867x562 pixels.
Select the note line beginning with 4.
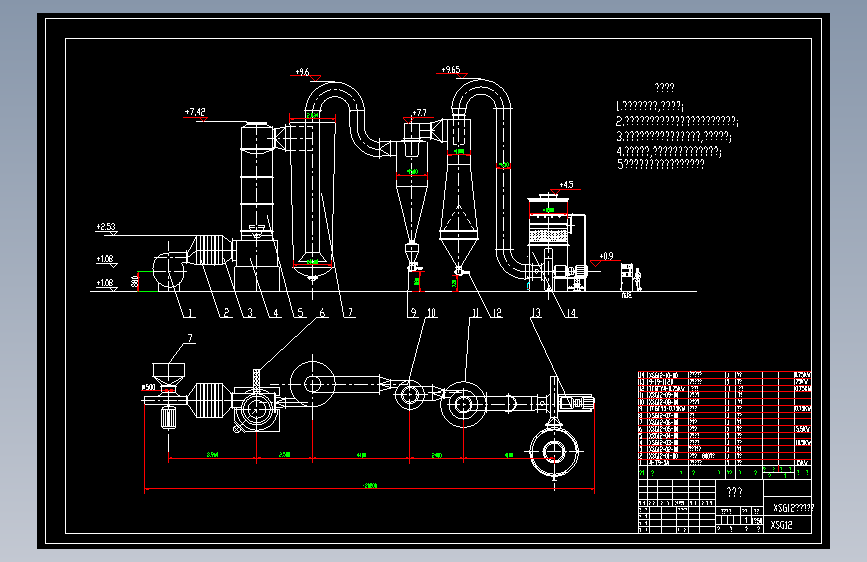coord(668,151)
